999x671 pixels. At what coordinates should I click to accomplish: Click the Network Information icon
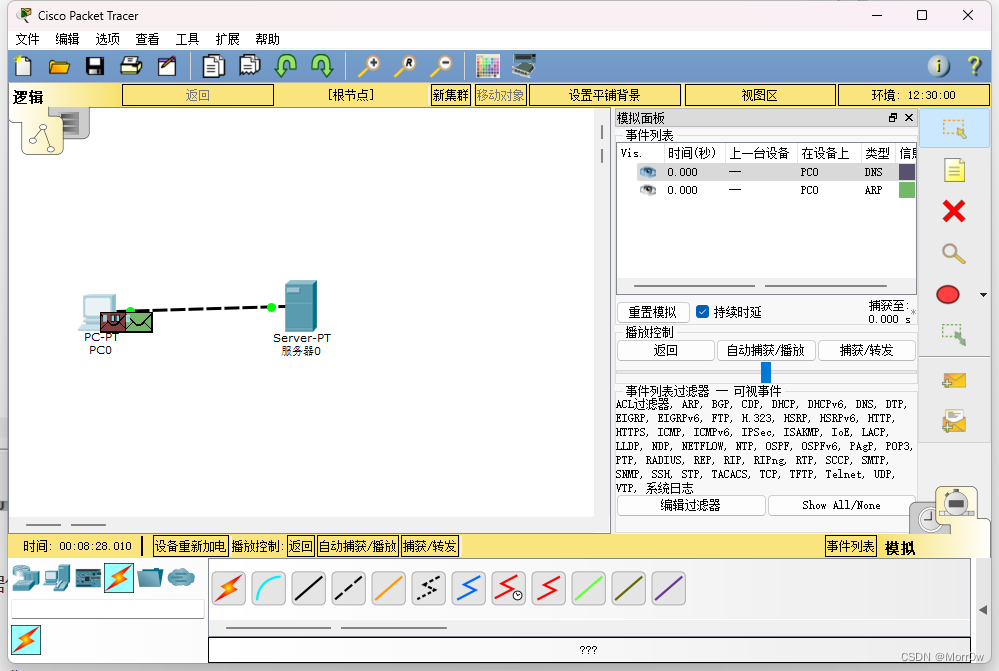[938, 66]
